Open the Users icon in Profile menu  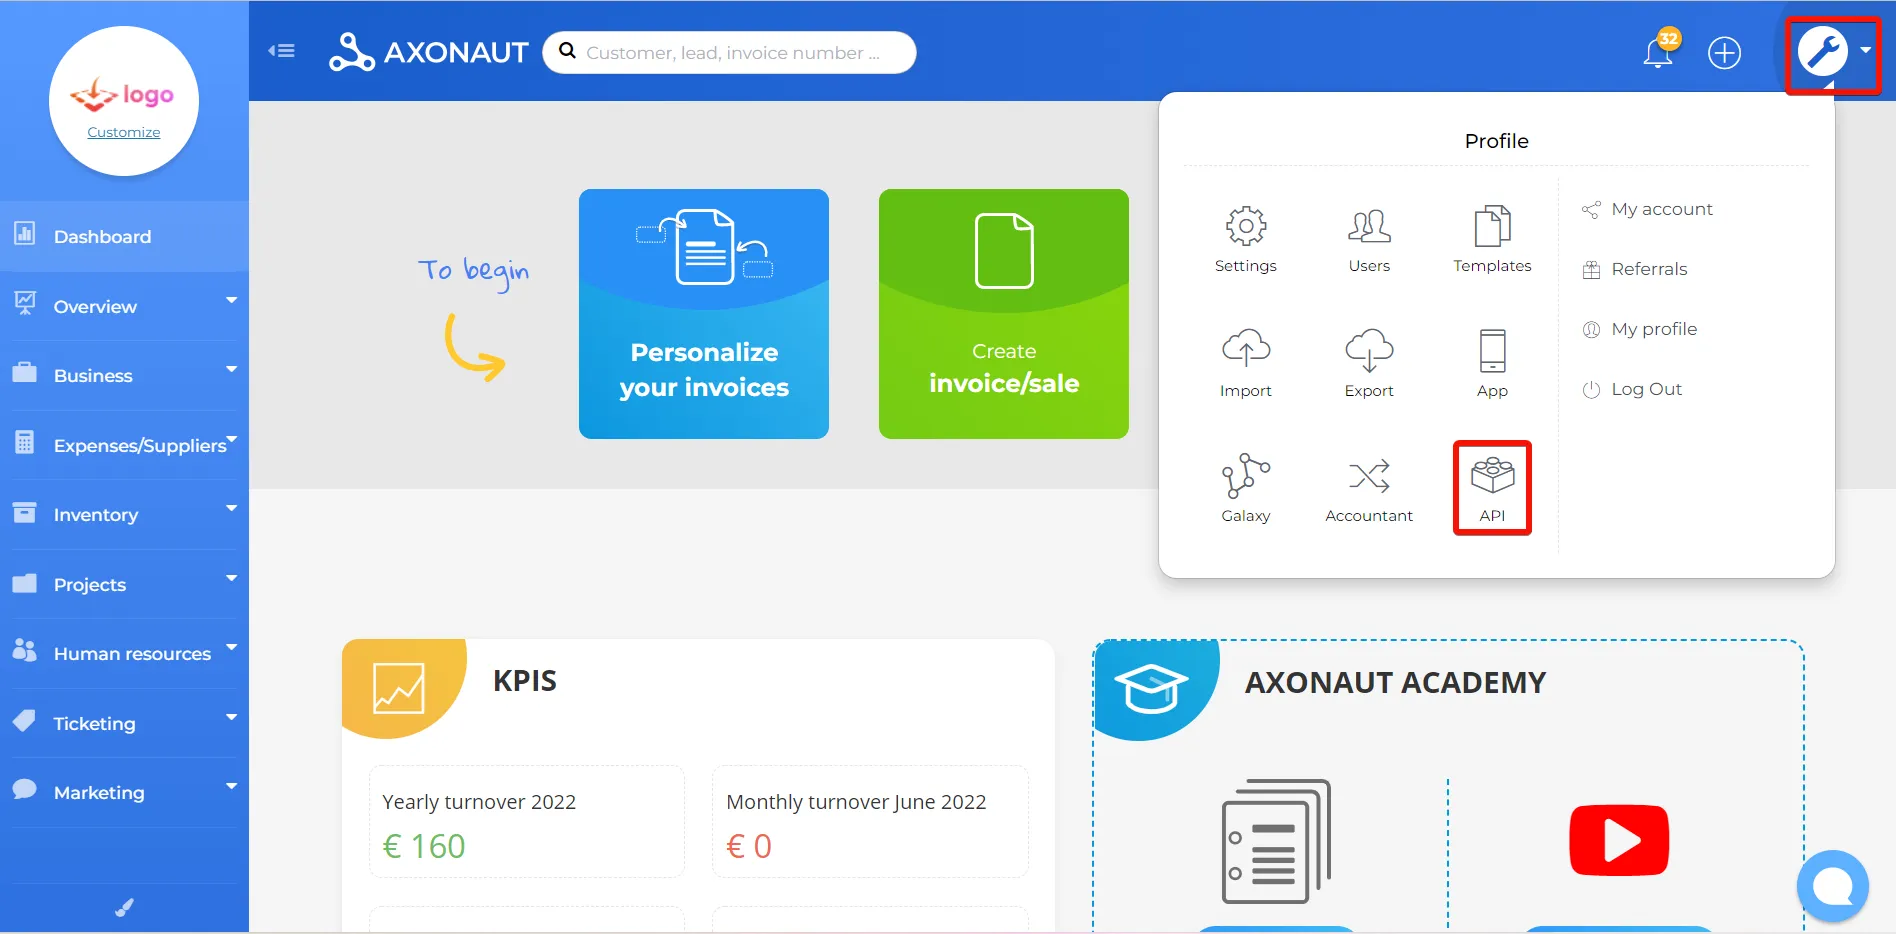pyautogui.click(x=1369, y=227)
